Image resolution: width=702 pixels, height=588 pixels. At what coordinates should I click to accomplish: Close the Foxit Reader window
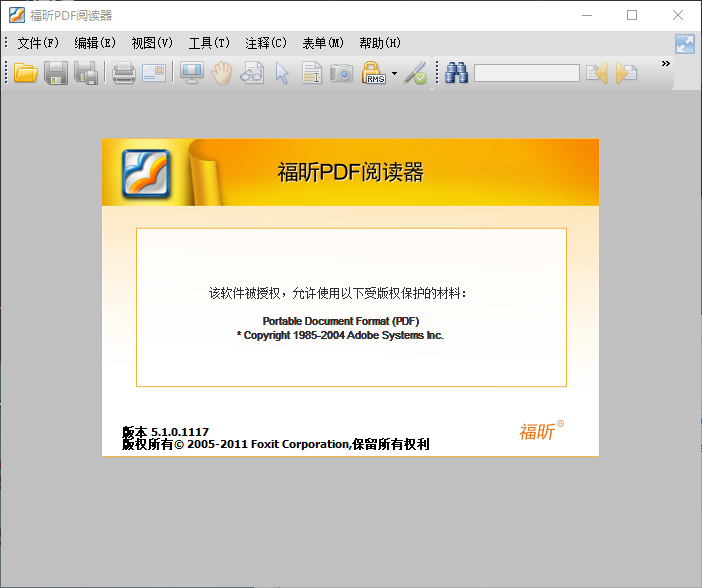[x=678, y=15]
